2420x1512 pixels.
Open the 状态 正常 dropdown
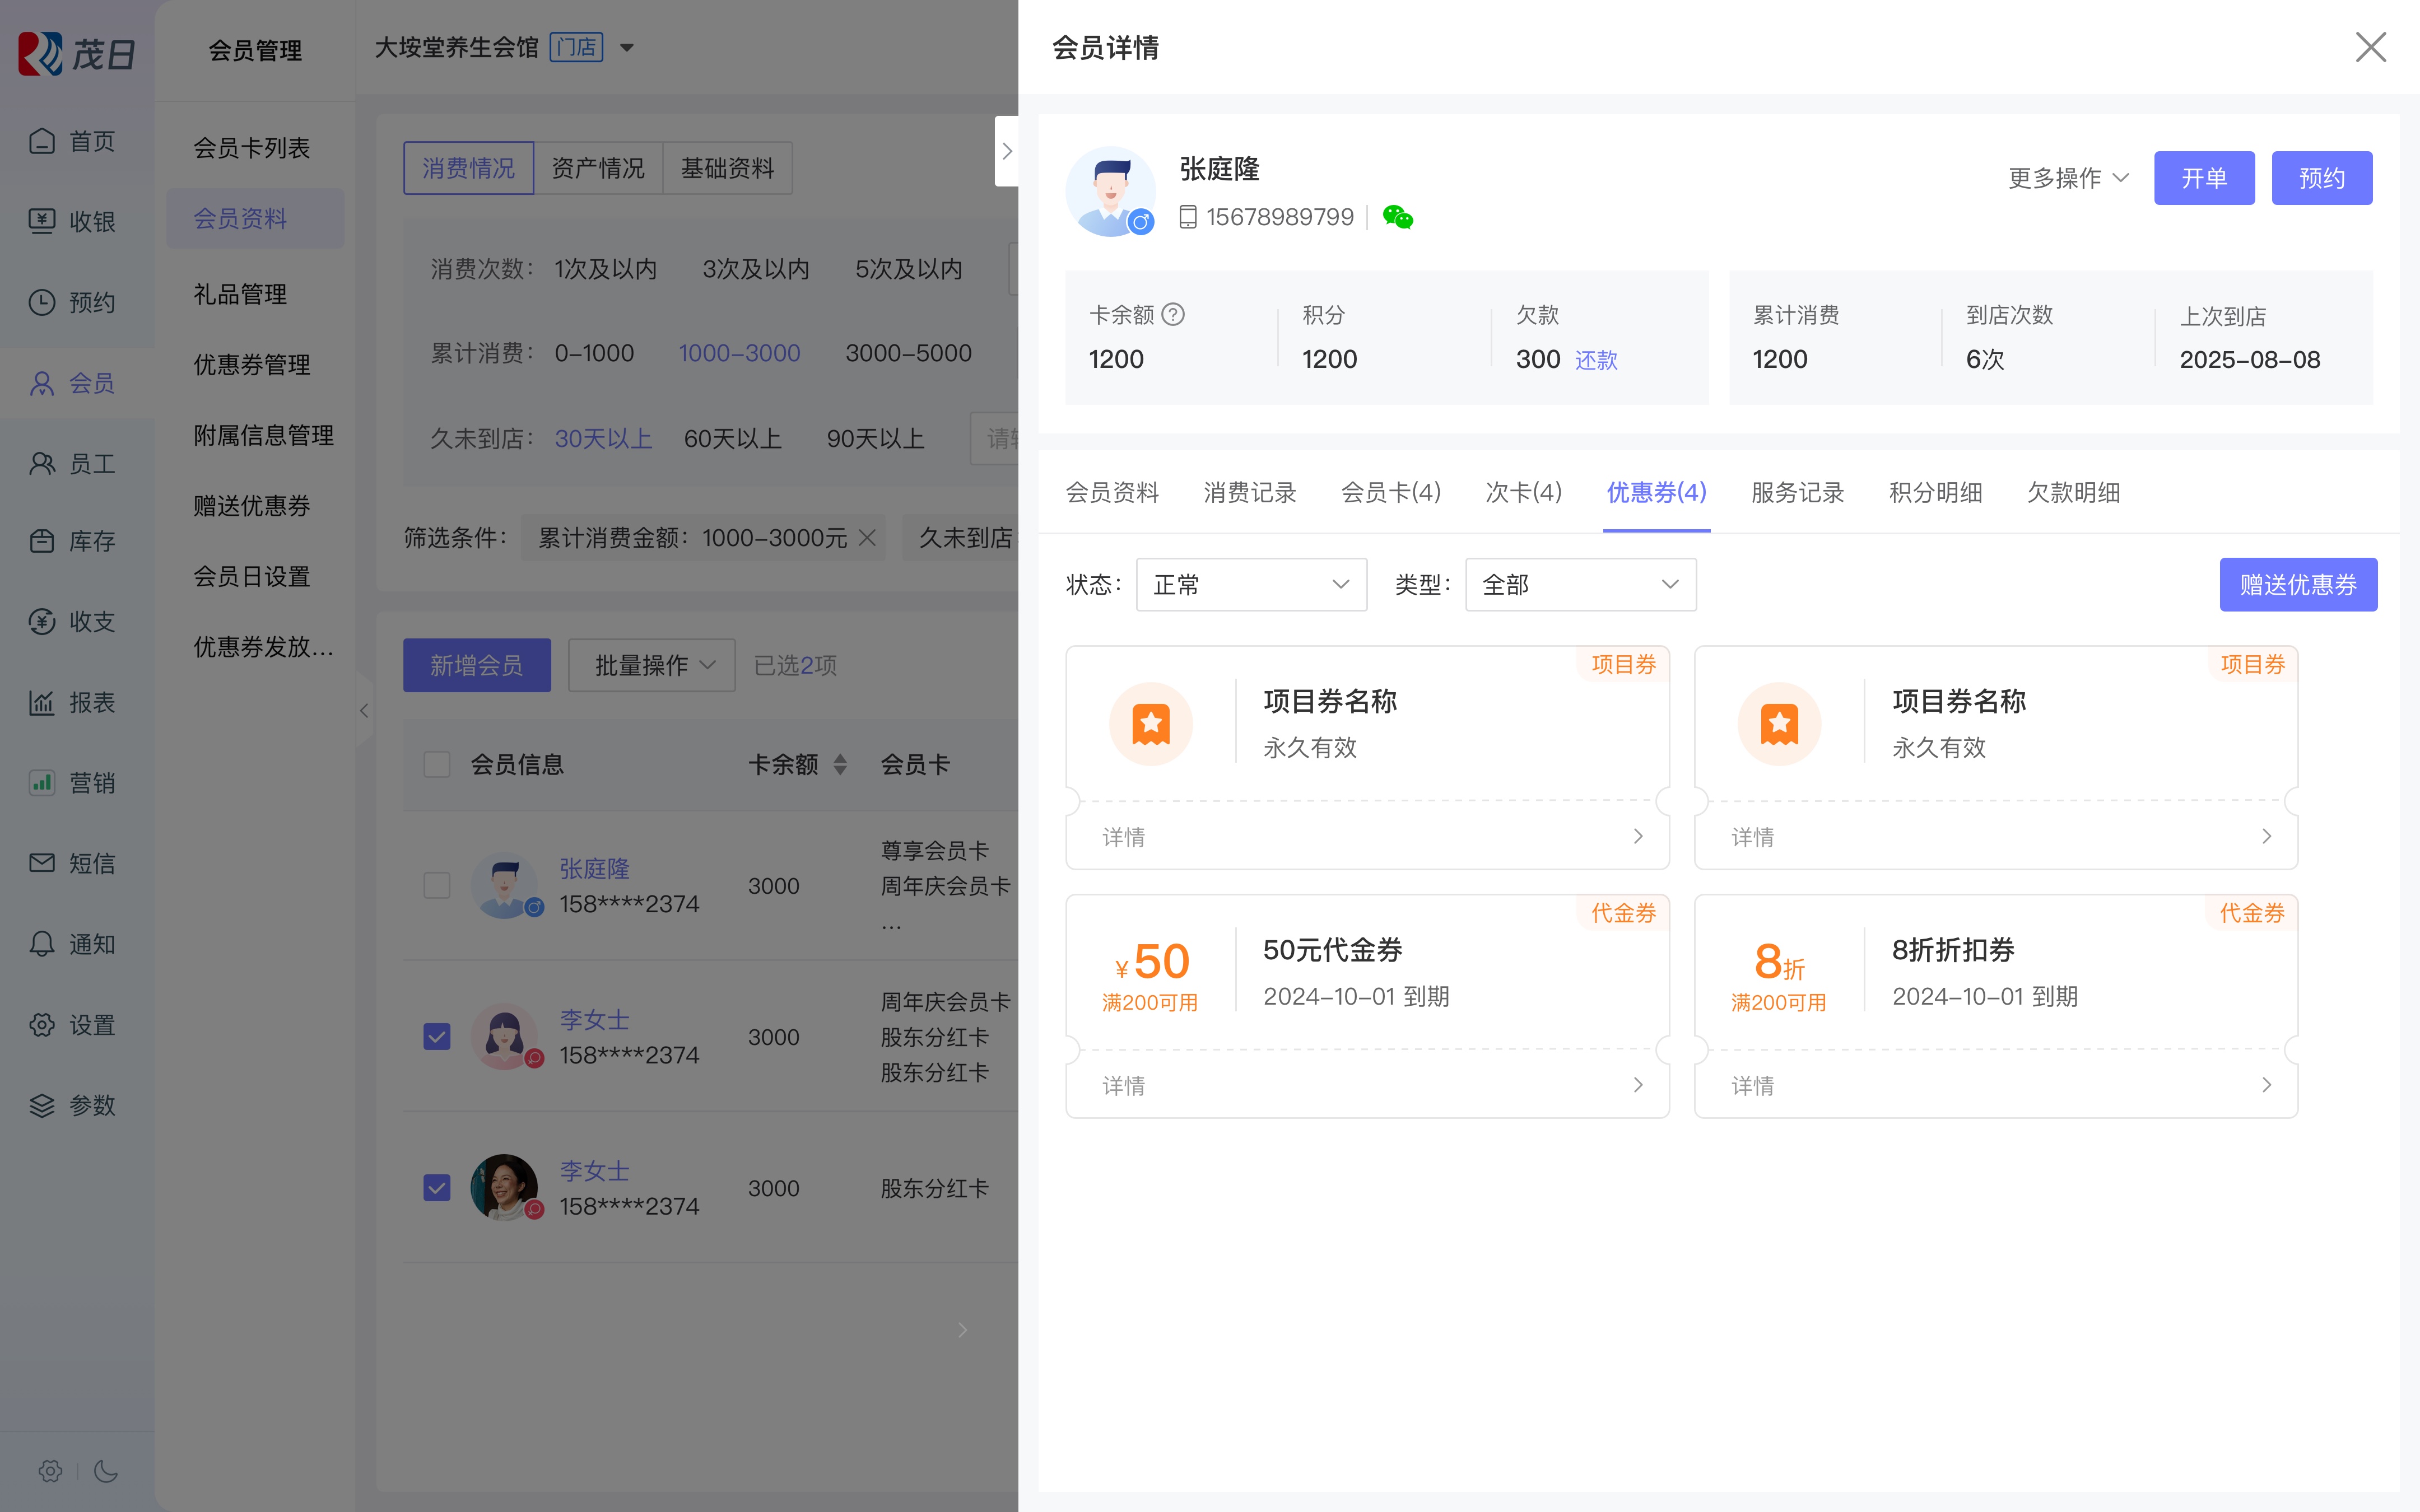(x=1251, y=585)
